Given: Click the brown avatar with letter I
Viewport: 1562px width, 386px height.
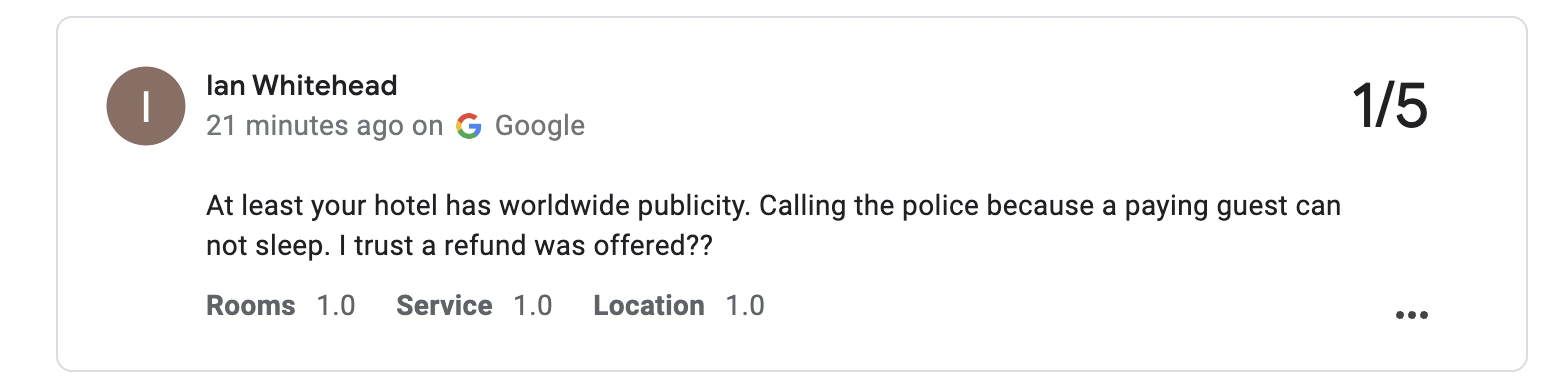Looking at the screenshot, I should click(x=146, y=106).
